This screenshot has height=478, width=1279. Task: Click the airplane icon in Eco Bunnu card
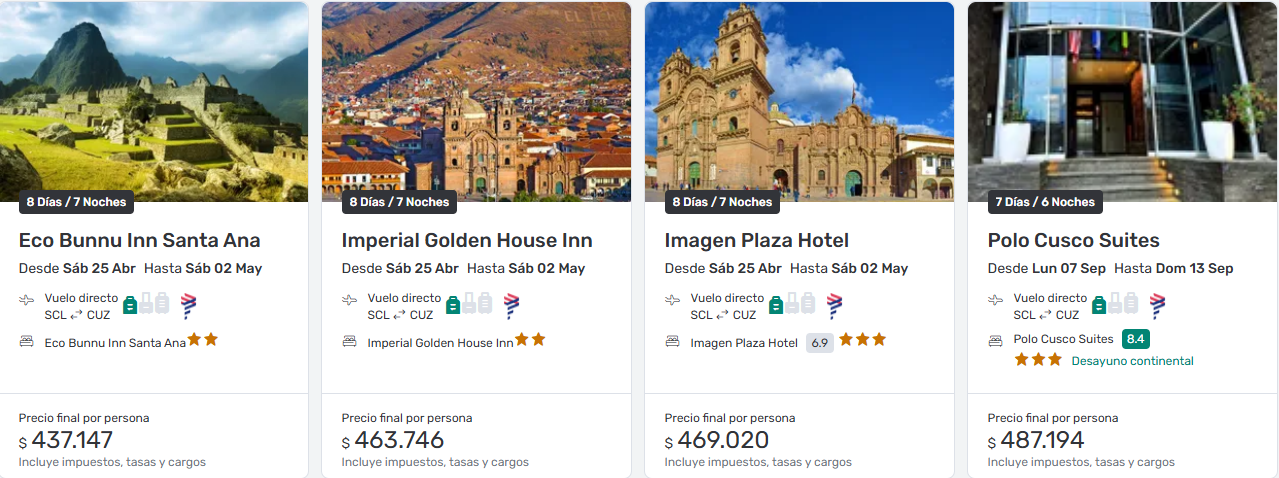27,299
